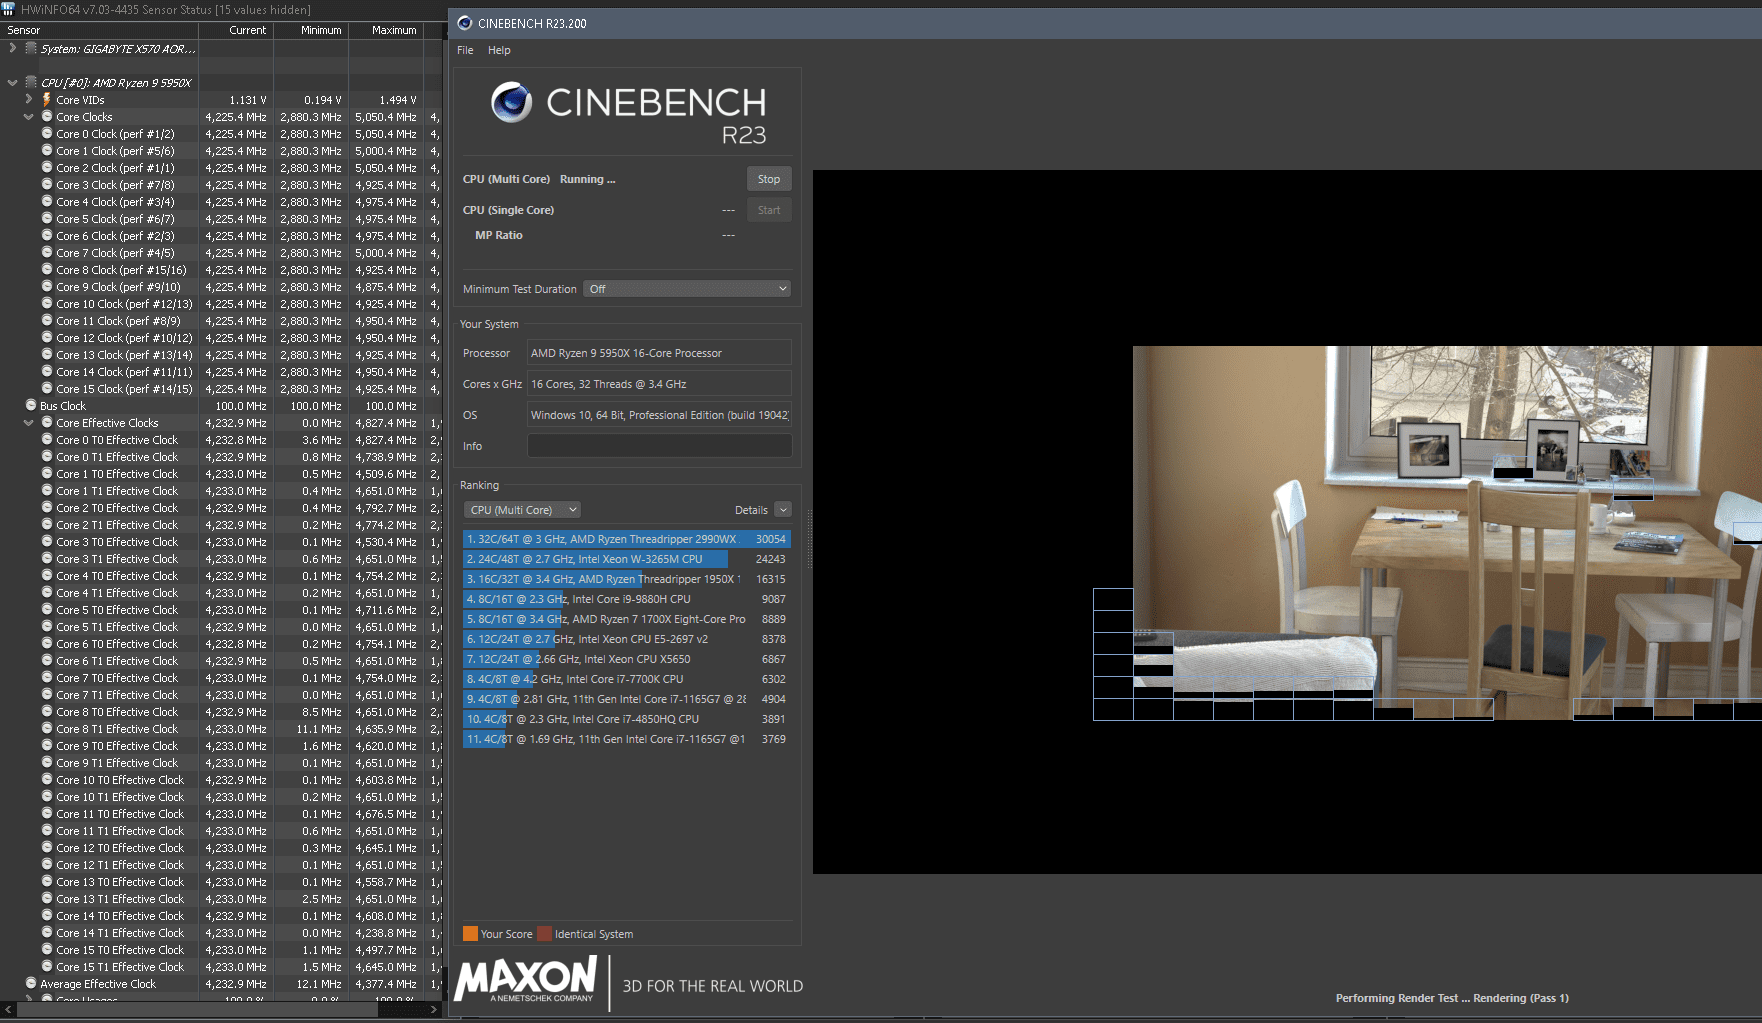This screenshot has height=1023, width=1762.
Task: Select ranking entry Core i7-7700K
Action: pyautogui.click(x=627, y=679)
